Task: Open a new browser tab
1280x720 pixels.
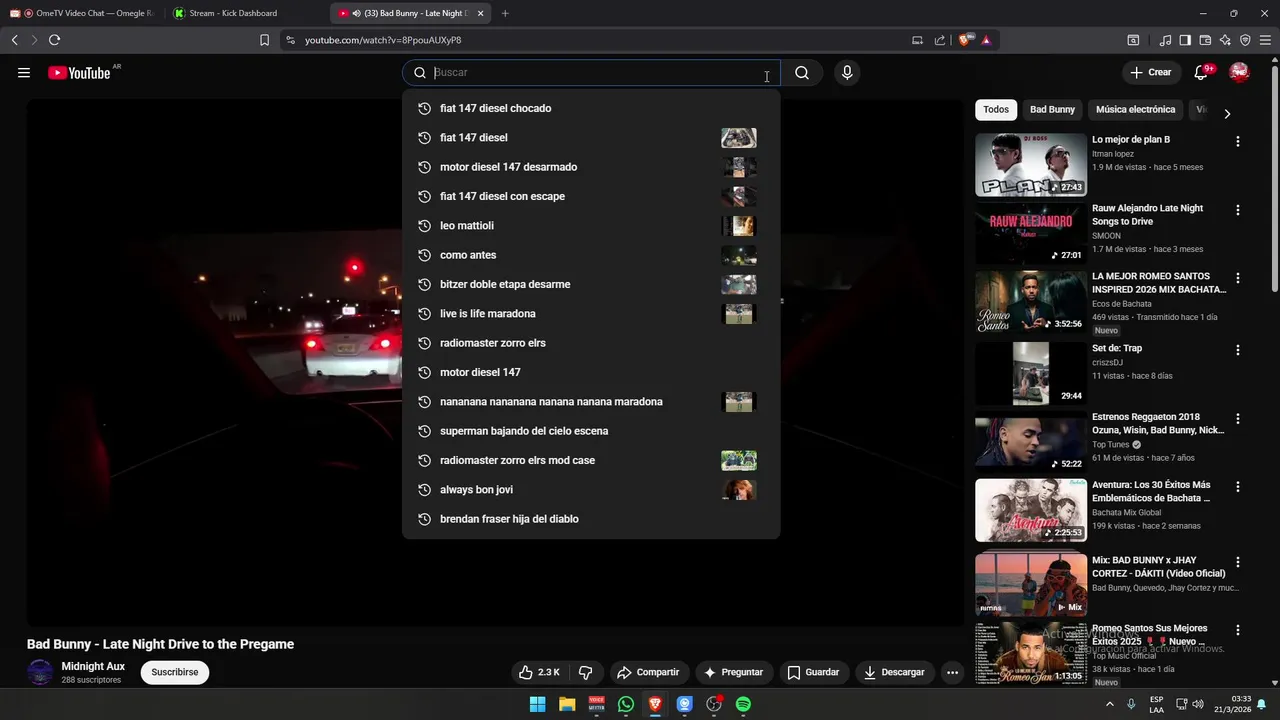Action: [x=505, y=13]
